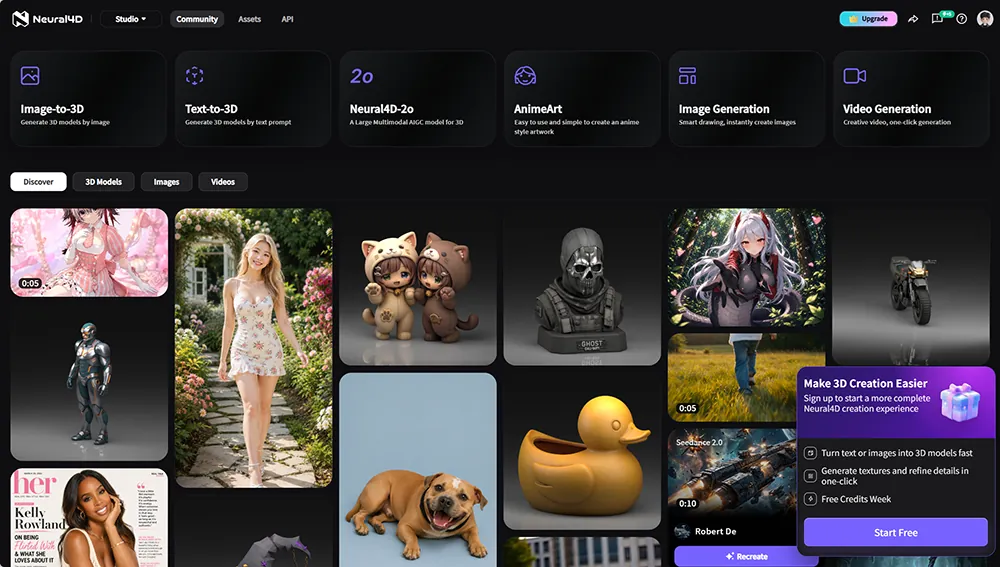The height and width of the screenshot is (567, 1000).
Task: Filter by Videos
Action: click(x=223, y=182)
